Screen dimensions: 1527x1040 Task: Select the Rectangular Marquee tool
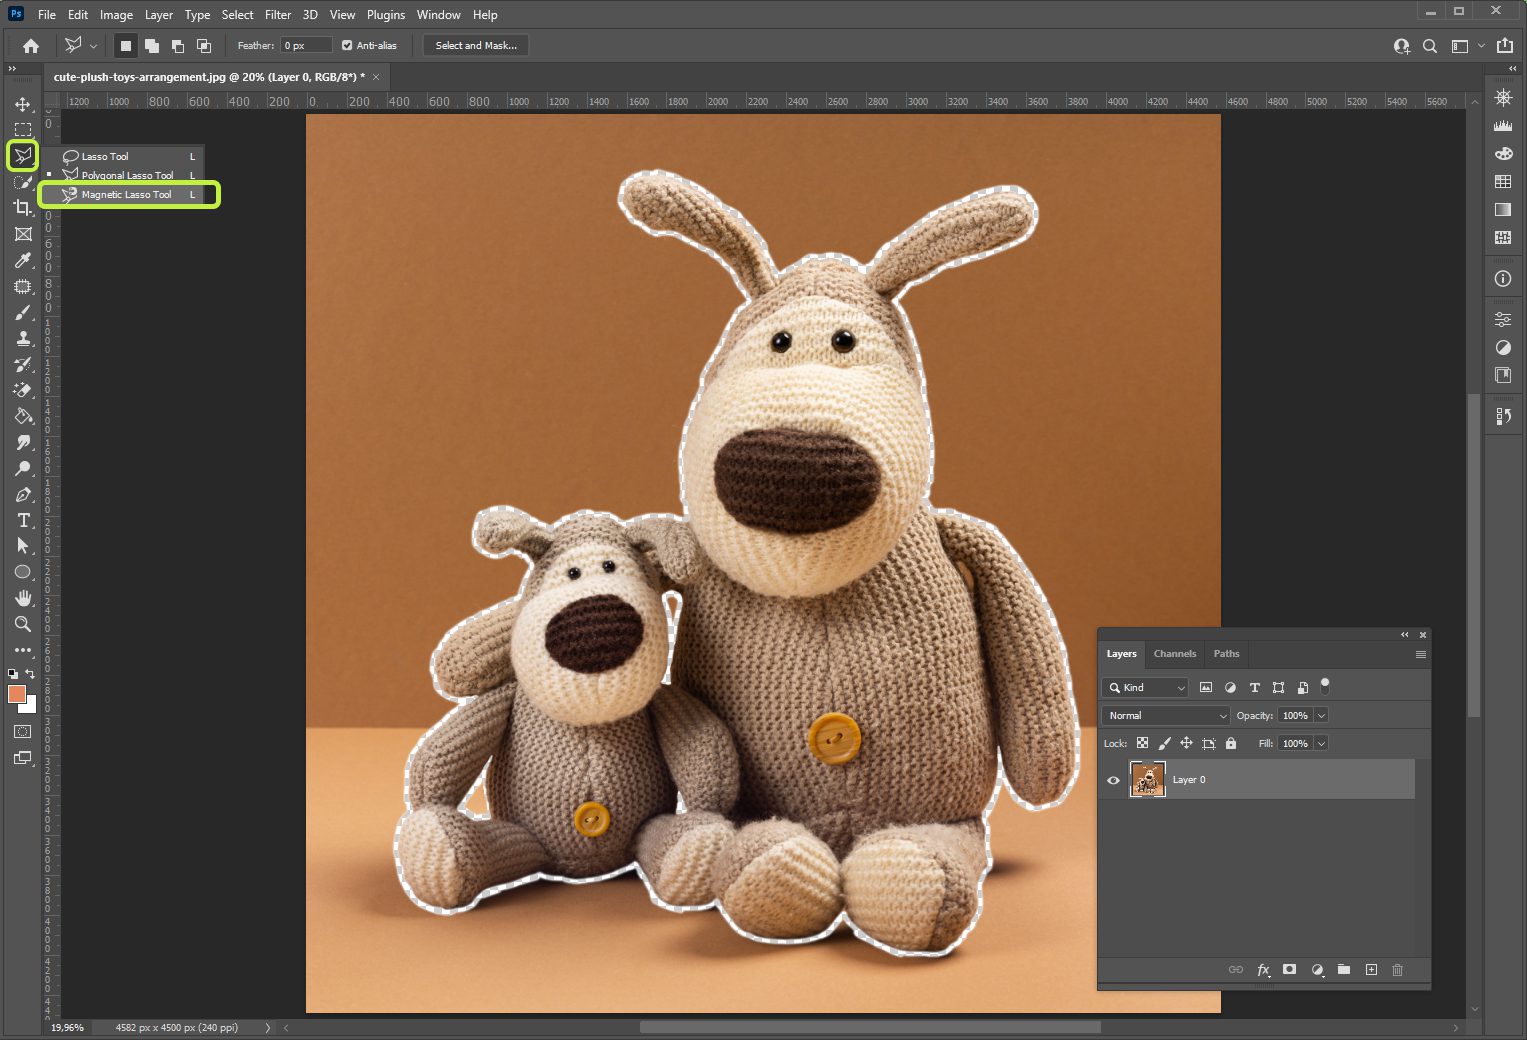(x=23, y=130)
